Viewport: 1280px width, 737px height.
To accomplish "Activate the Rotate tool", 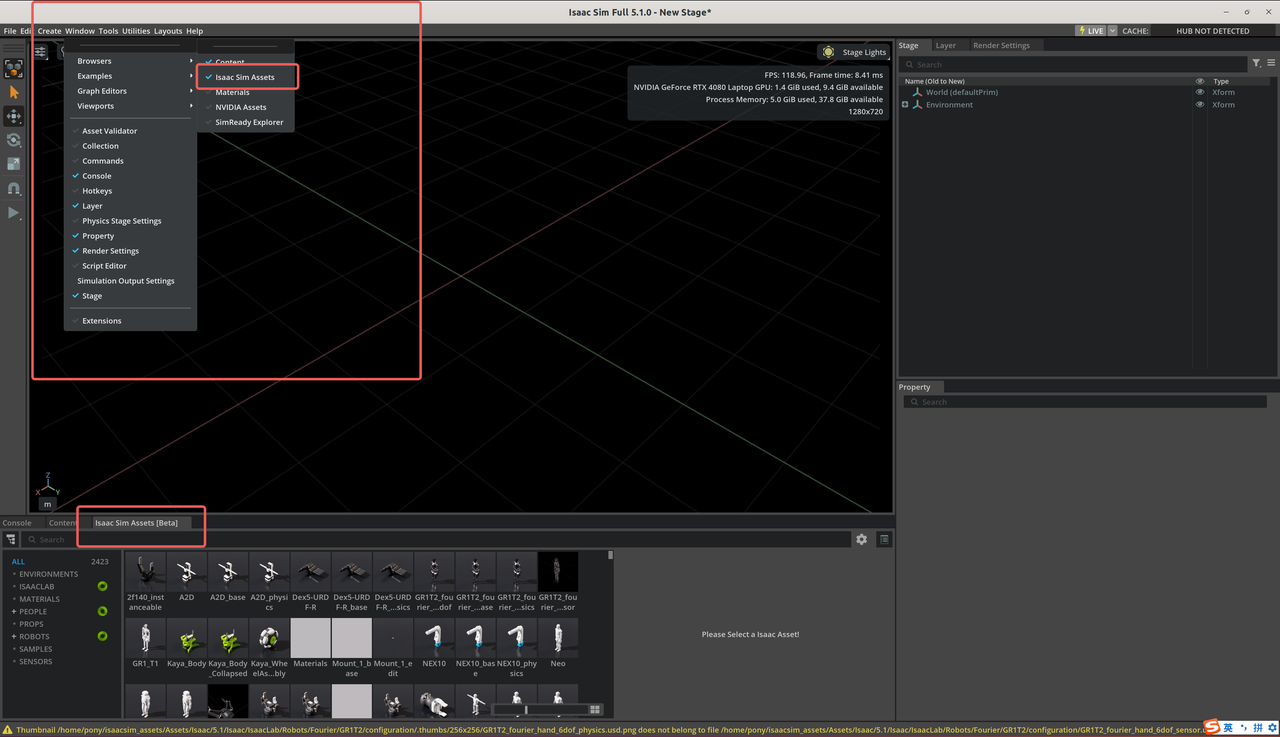I will [x=14, y=140].
